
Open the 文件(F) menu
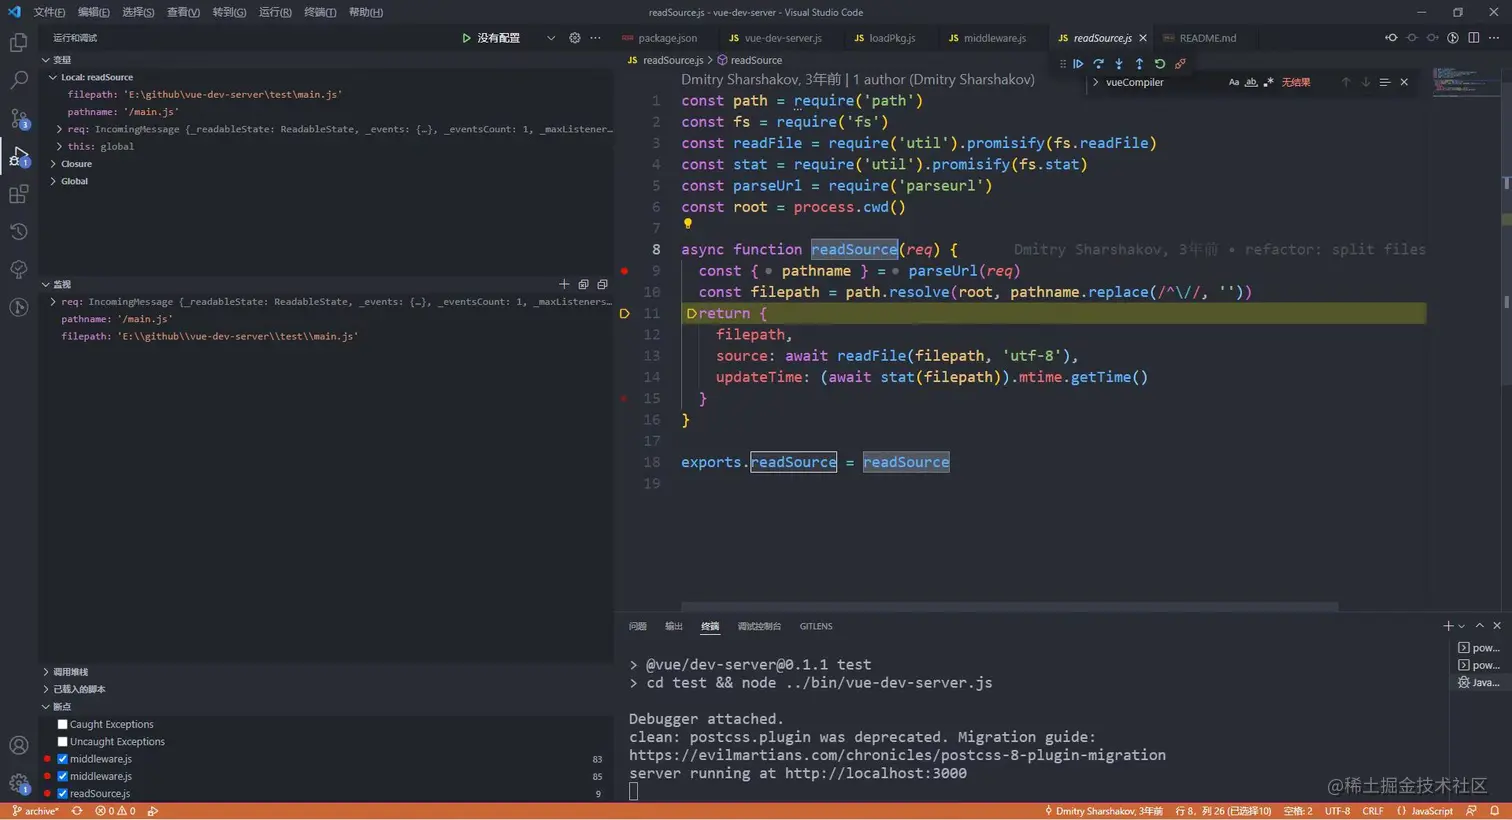coord(49,12)
